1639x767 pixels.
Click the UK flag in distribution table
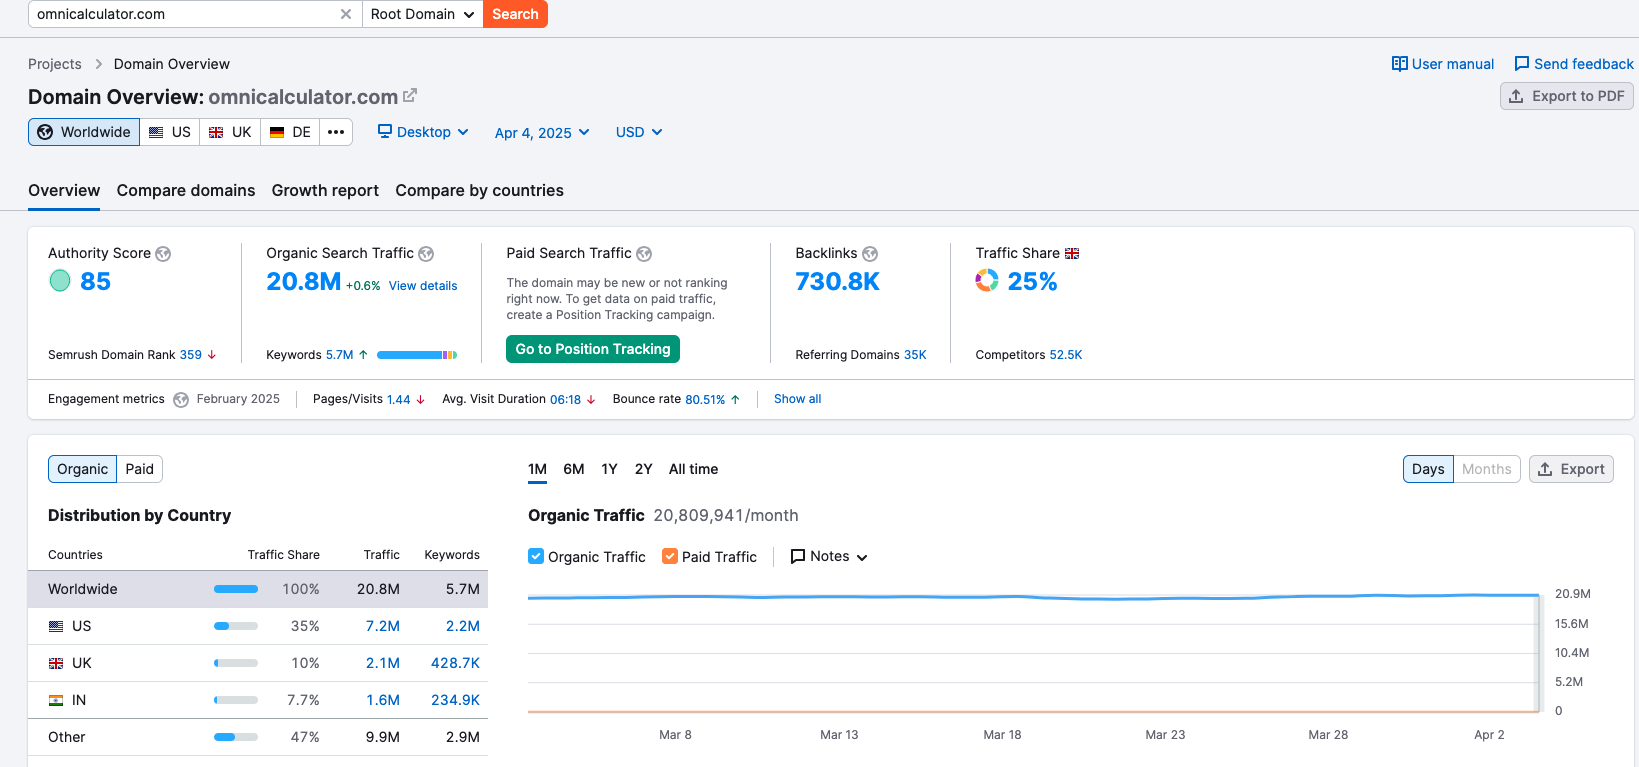point(56,663)
